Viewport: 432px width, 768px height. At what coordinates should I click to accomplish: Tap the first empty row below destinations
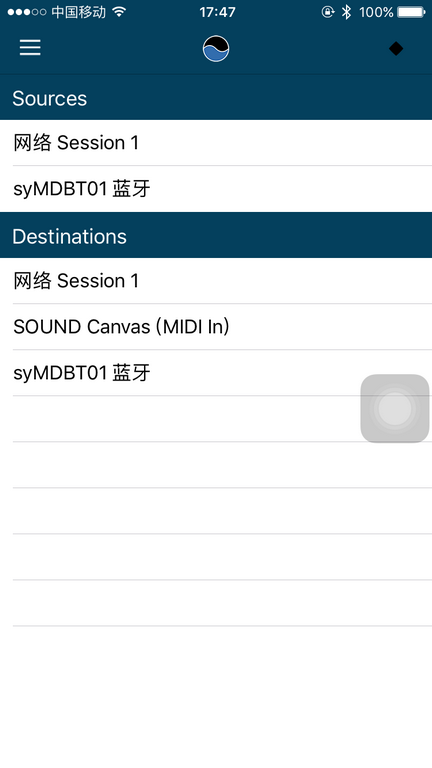coord(216,419)
